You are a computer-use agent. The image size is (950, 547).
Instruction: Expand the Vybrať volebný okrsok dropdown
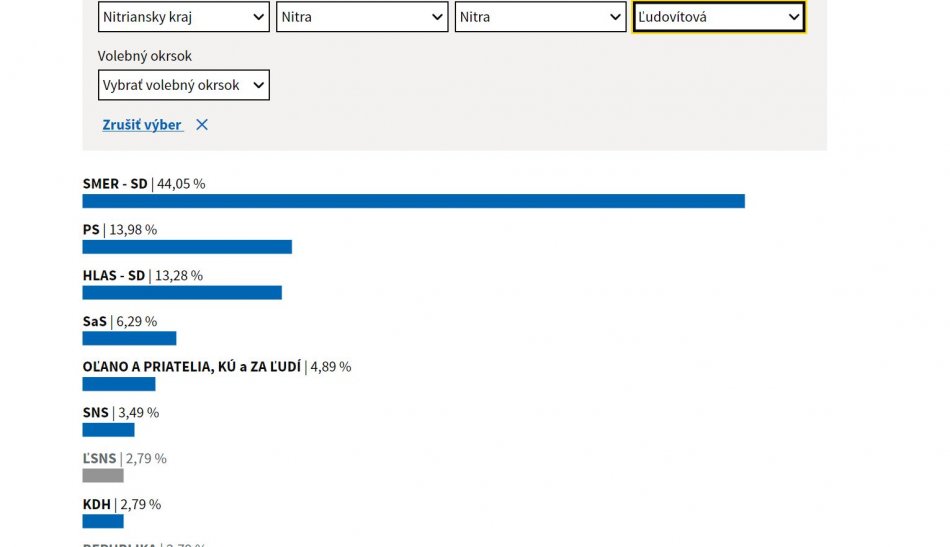[184, 85]
